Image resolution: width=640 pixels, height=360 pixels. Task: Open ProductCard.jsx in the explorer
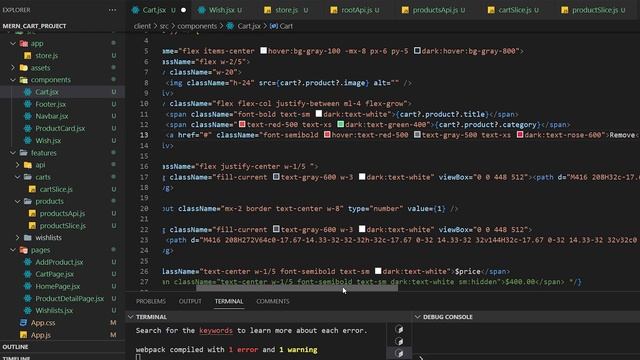[x=60, y=128]
